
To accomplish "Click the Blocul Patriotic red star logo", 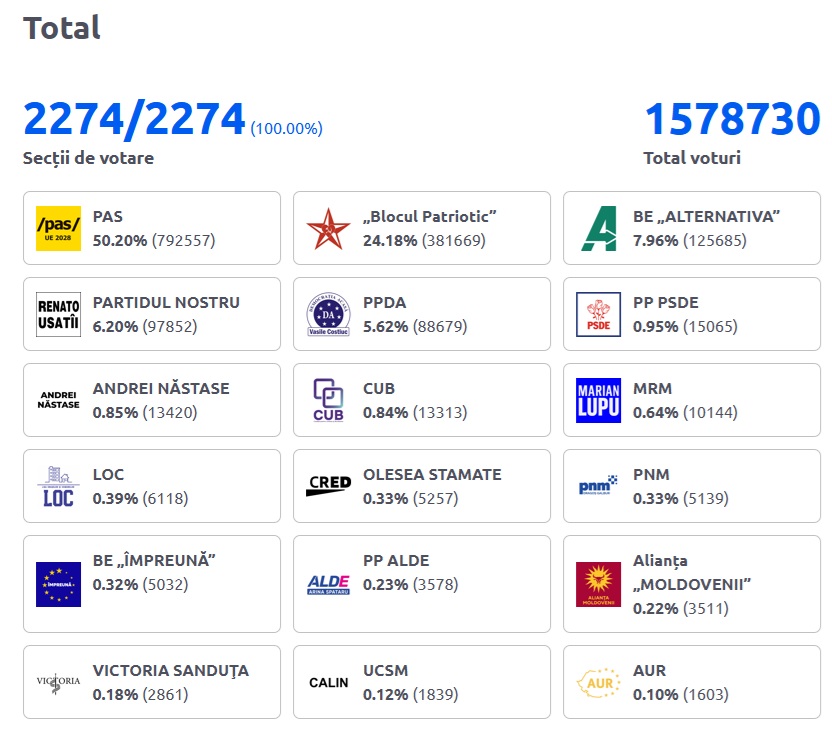I will pyautogui.click(x=328, y=228).
